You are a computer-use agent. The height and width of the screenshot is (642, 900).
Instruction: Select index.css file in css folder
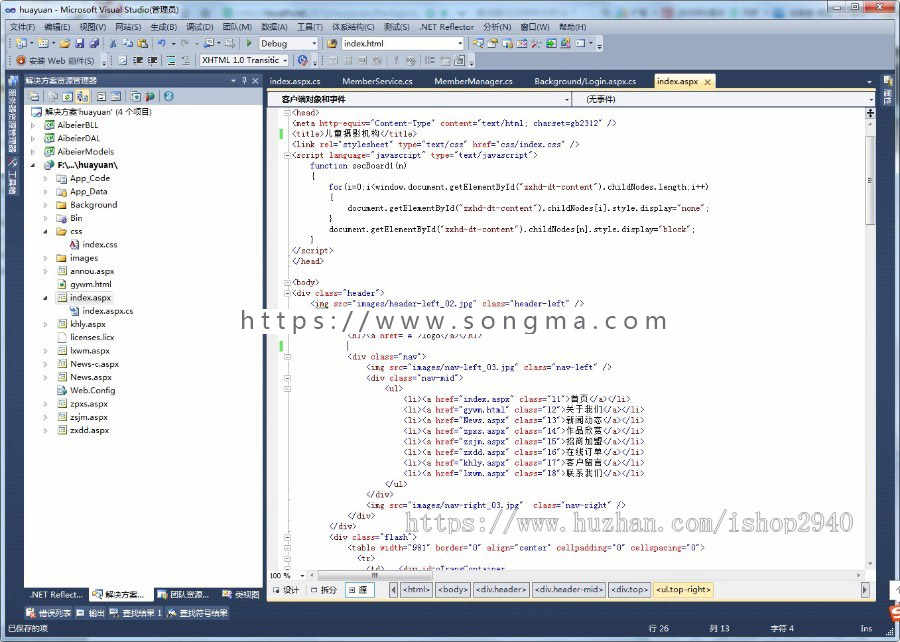[99, 245]
